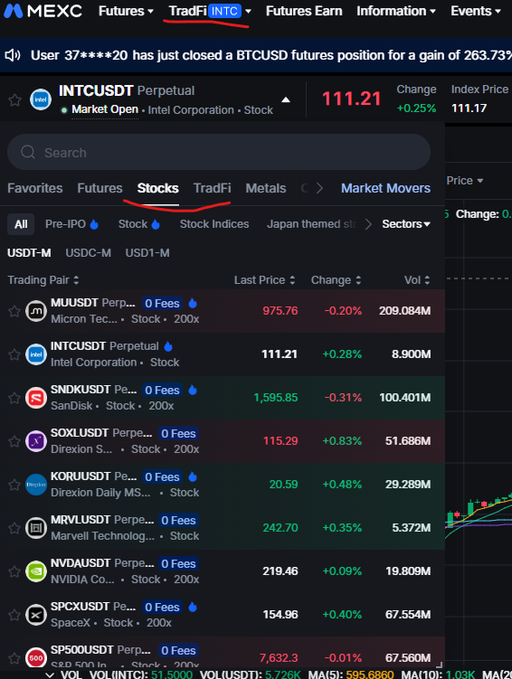This screenshot has width=512, height=679.
Task: Star the INTCUSDT row in the list
Action: click(x=14, y=354)
